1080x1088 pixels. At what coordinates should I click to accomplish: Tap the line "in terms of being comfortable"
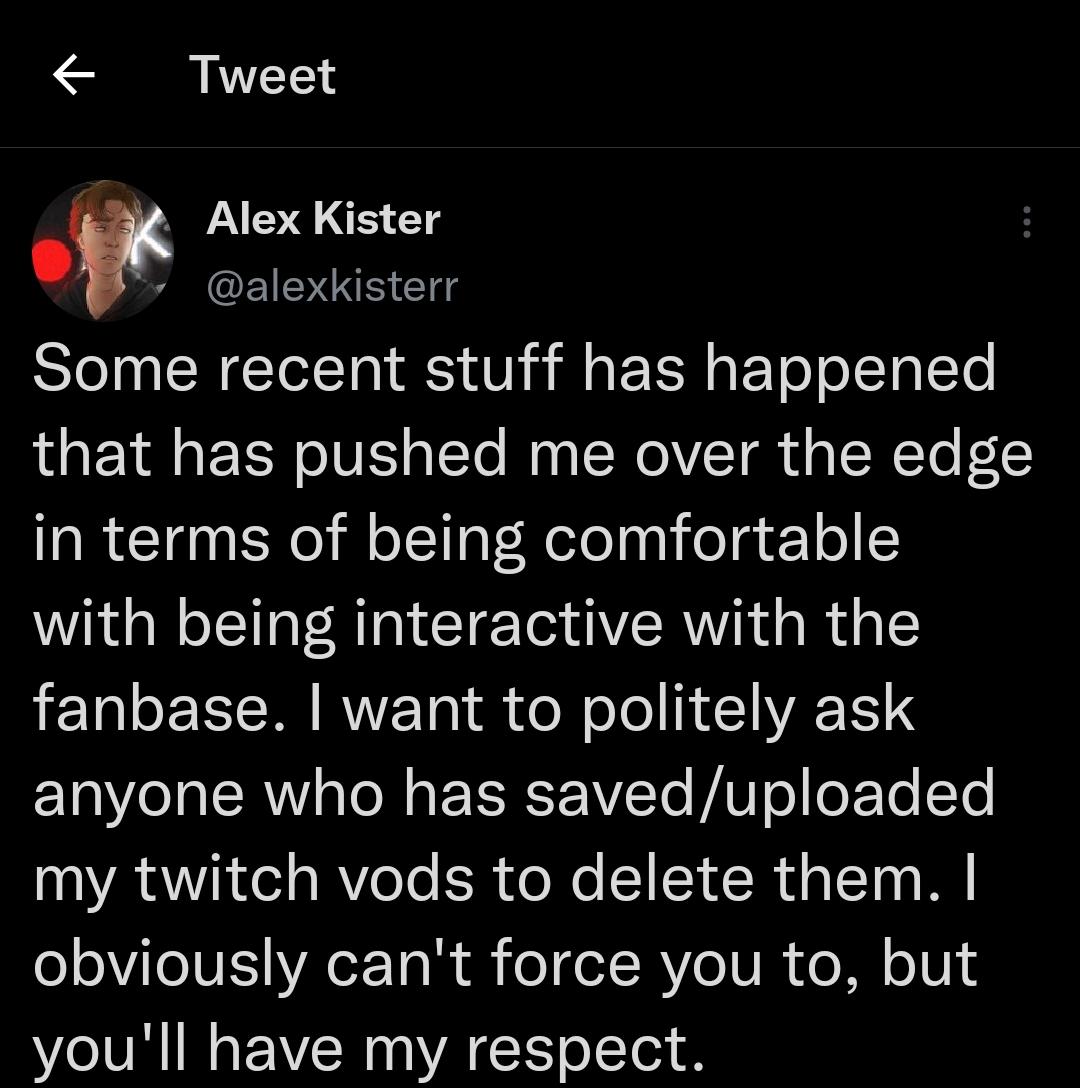(x=466, y=540)
